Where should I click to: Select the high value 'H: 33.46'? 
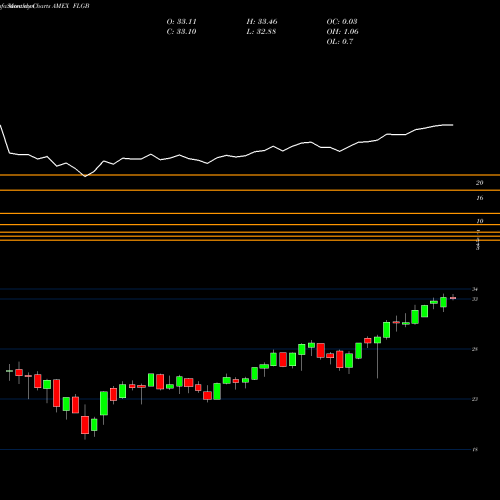[262, 22]
